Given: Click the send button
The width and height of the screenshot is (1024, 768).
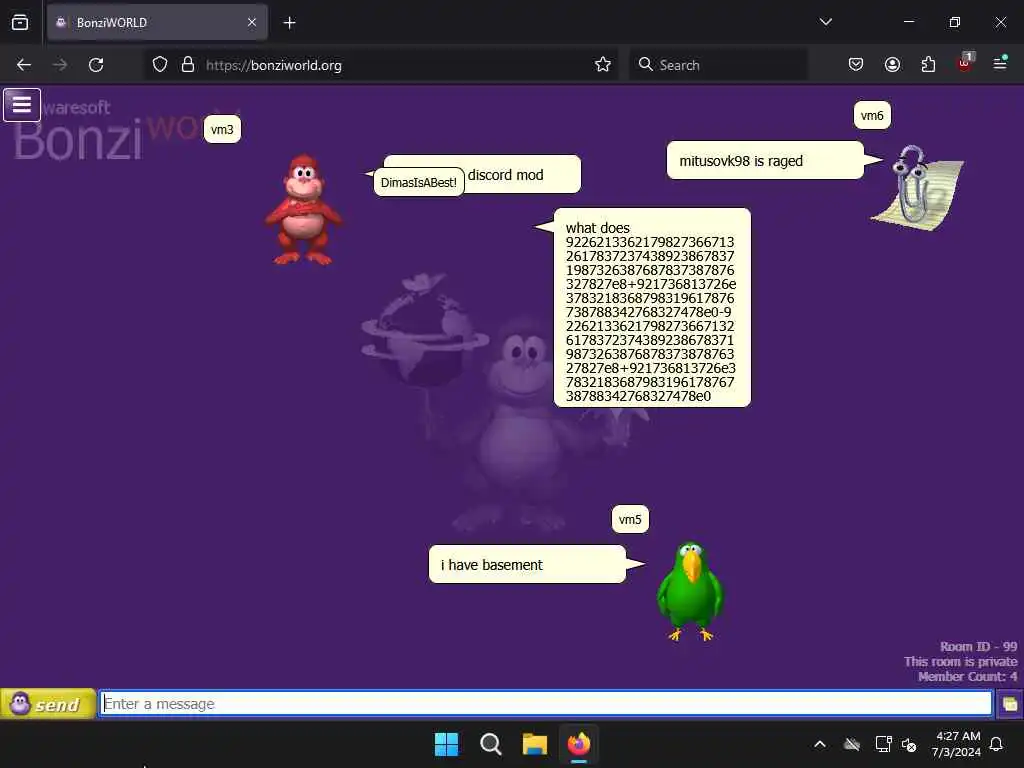Looking at the screenshot, I should pyautogui.click(x=48, y=704).
